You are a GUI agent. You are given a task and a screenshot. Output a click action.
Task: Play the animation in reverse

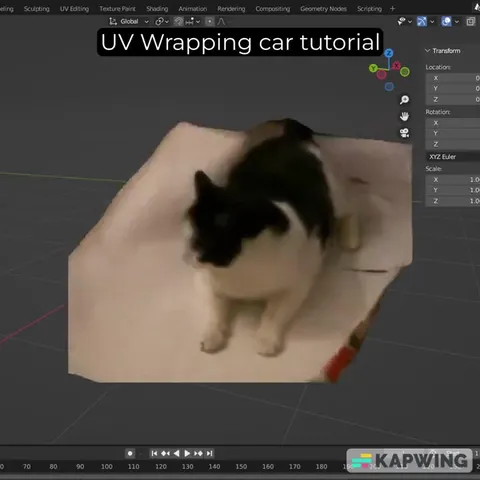177,453
